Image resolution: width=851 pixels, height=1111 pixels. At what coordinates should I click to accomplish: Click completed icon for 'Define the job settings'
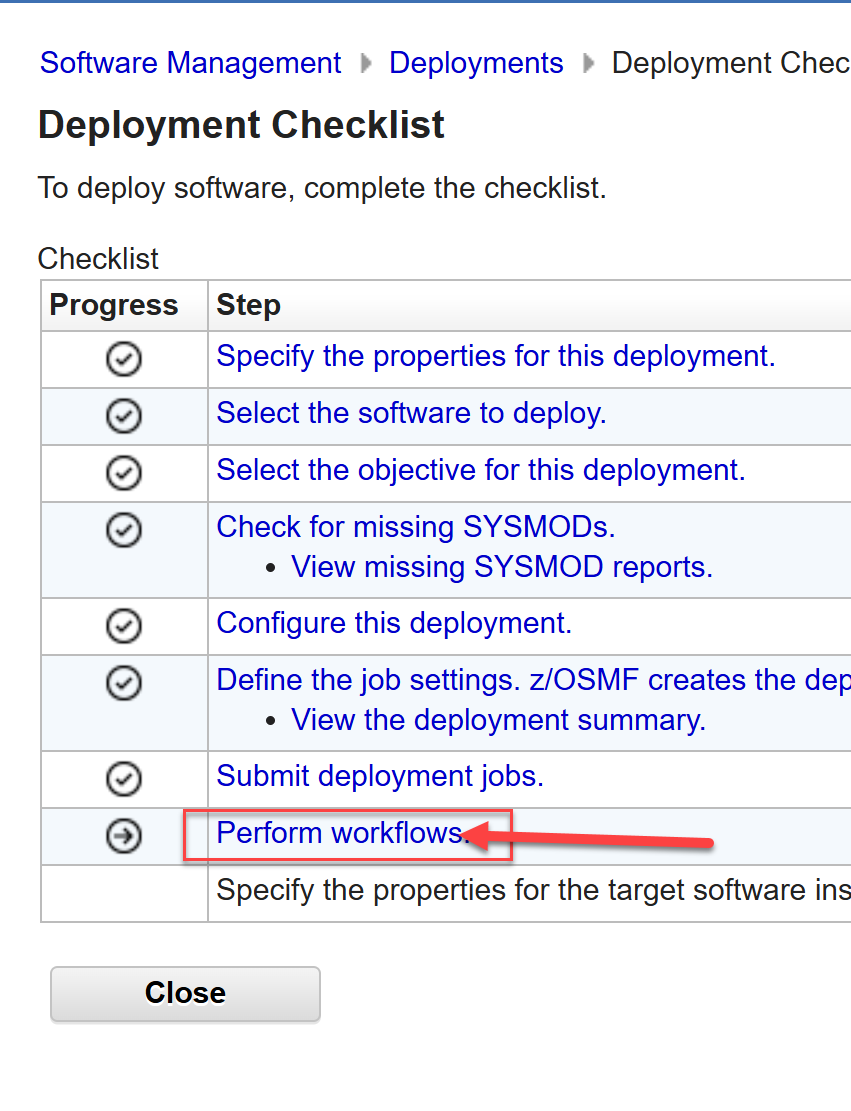click(123, 683)
